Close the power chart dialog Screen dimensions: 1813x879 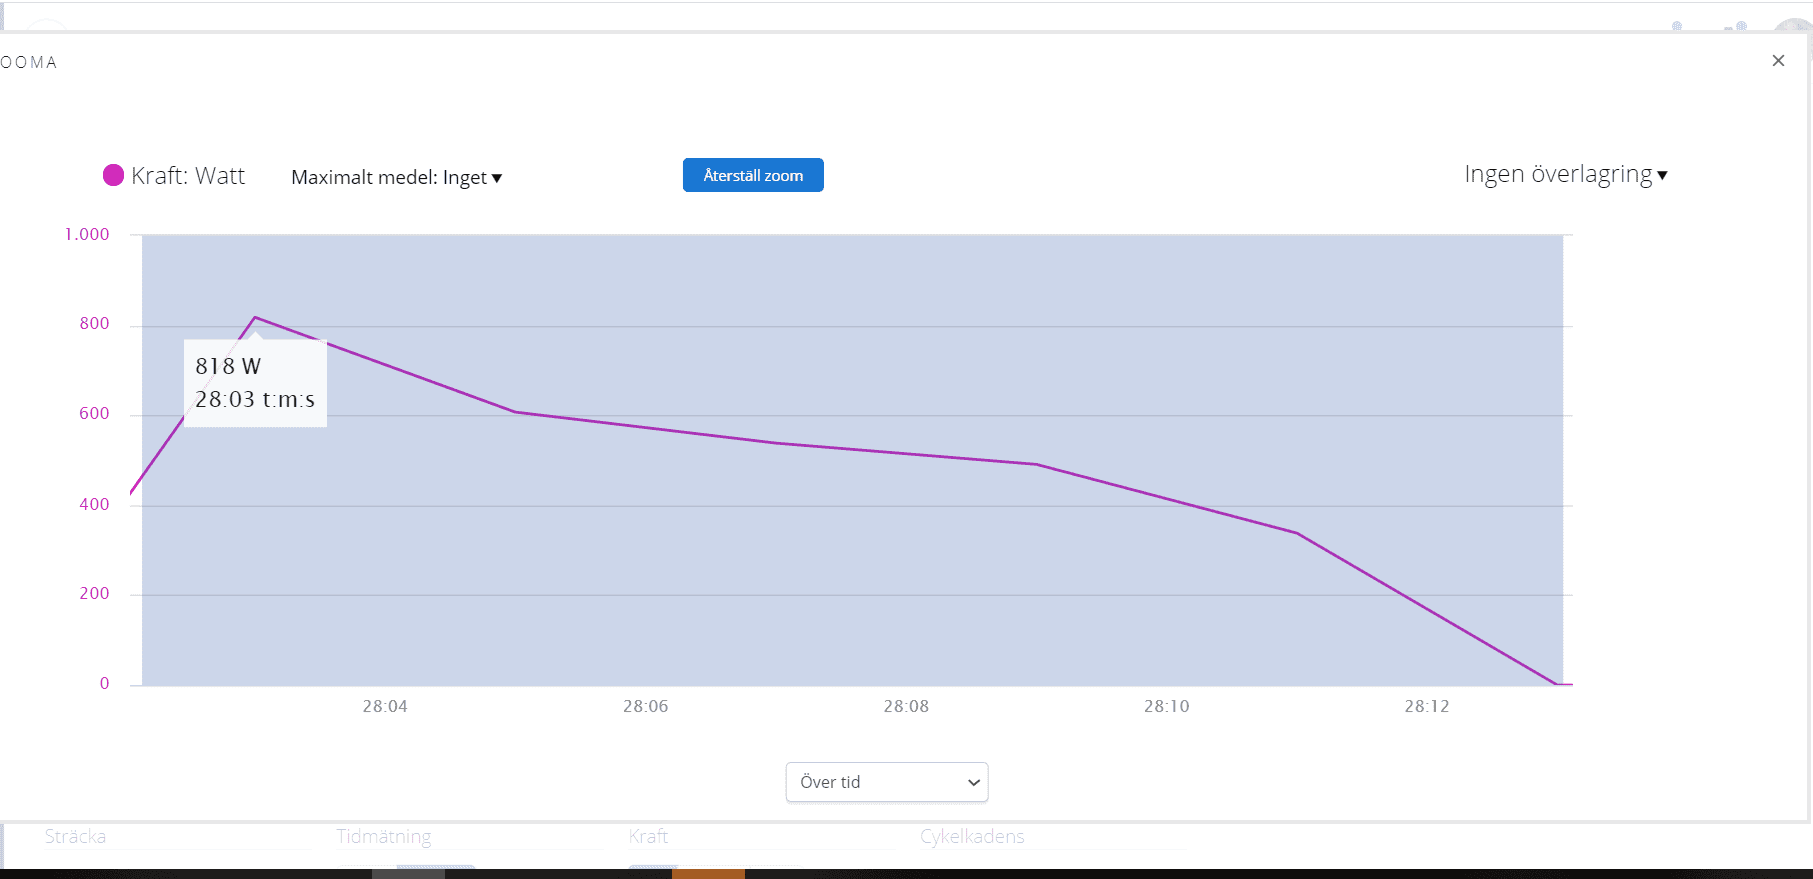click(x=1778, y=61)
